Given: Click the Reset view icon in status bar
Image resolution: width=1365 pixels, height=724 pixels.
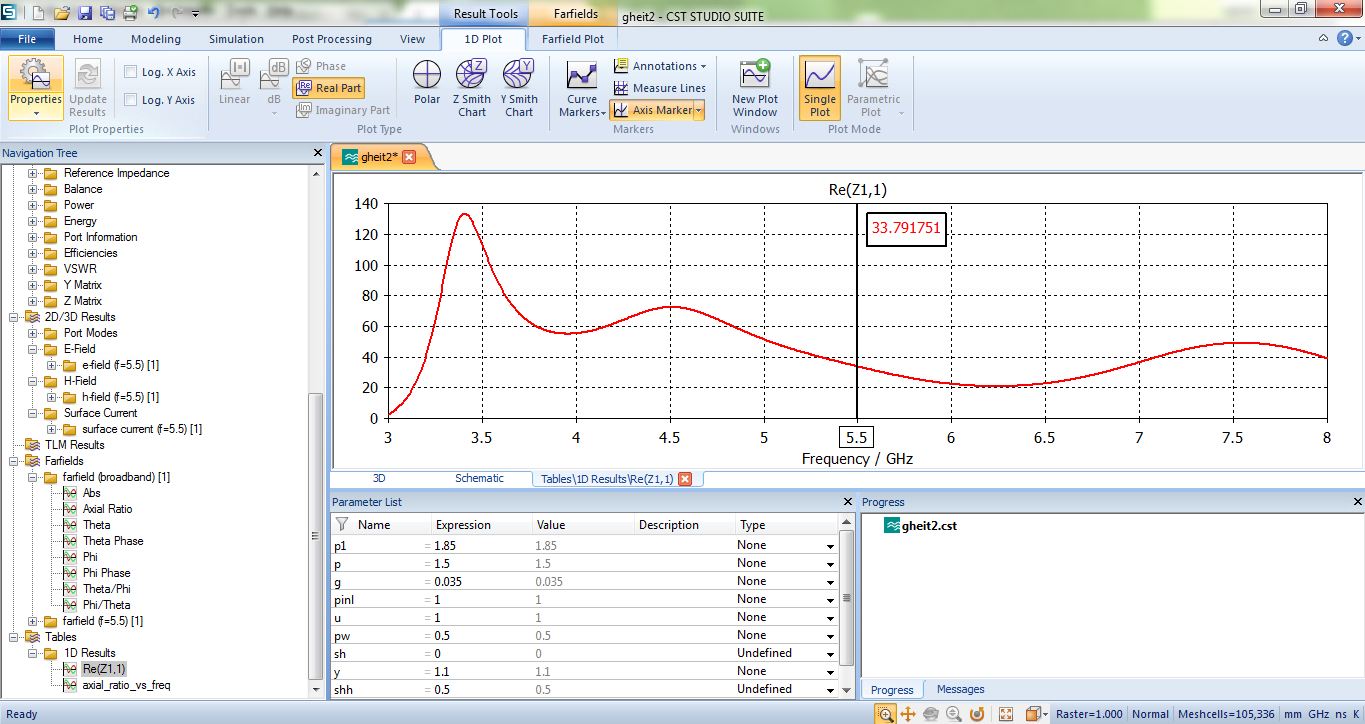Looking at the screenshot, I should coord(979,714).
